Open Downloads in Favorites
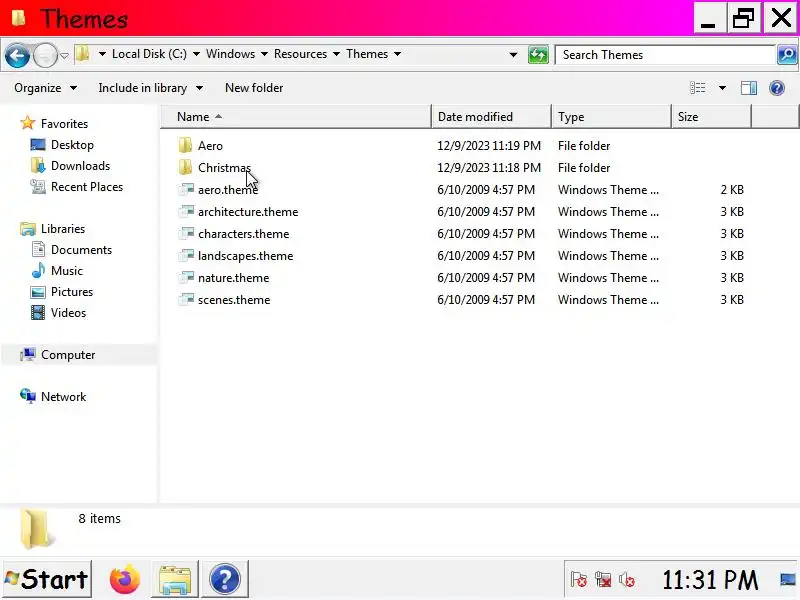 80,166
